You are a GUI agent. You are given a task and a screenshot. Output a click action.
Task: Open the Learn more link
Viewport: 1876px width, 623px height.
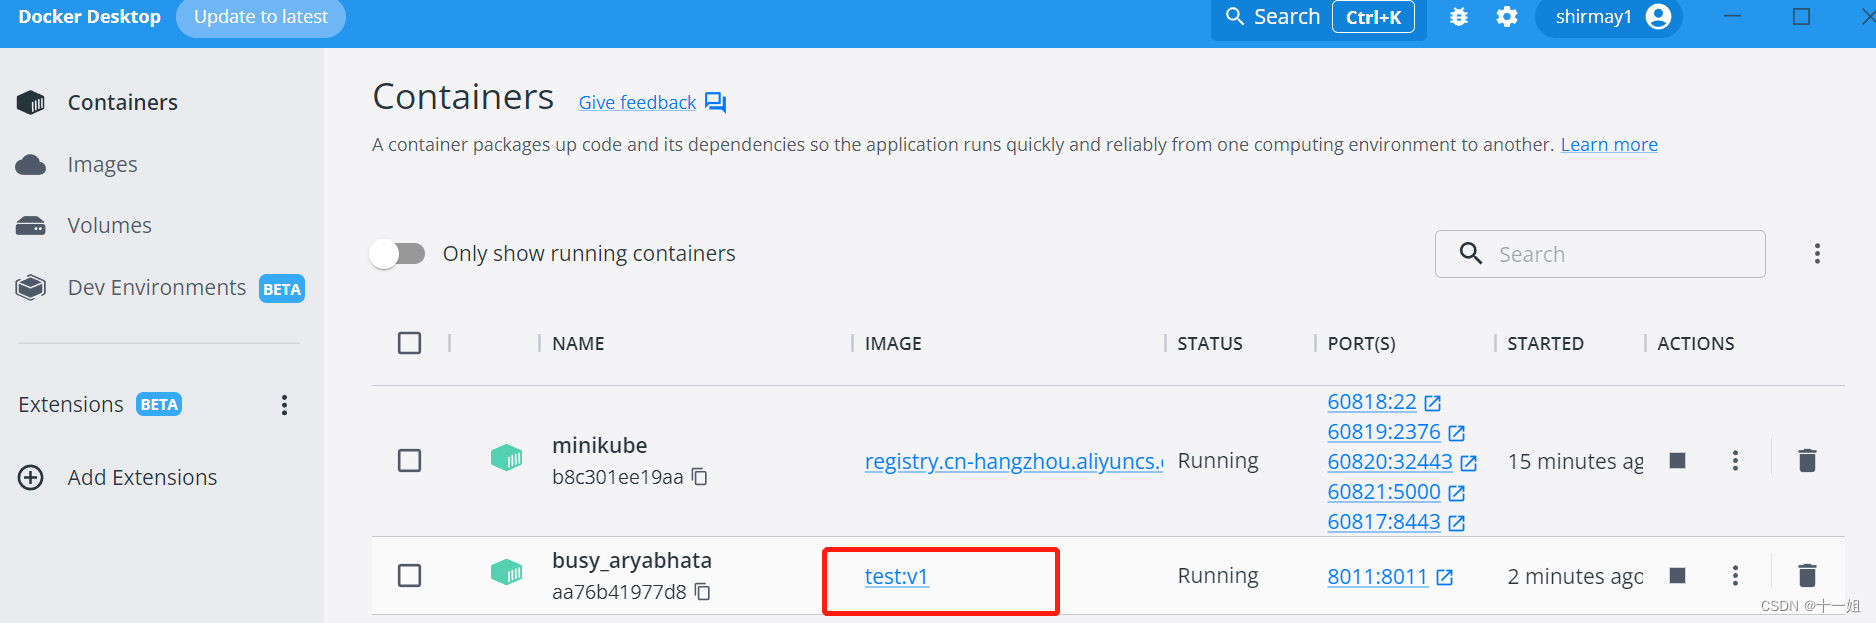click(x=1609, y=145)
